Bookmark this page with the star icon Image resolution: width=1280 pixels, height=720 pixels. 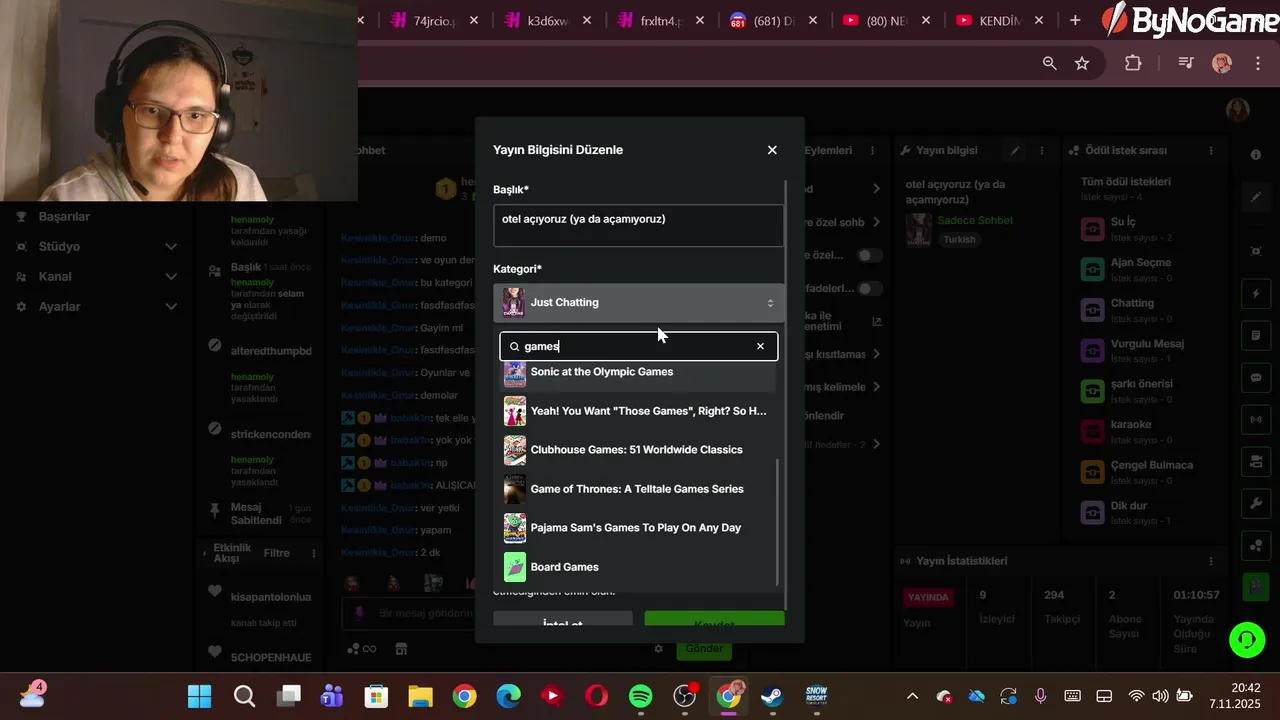(1082, 63)
